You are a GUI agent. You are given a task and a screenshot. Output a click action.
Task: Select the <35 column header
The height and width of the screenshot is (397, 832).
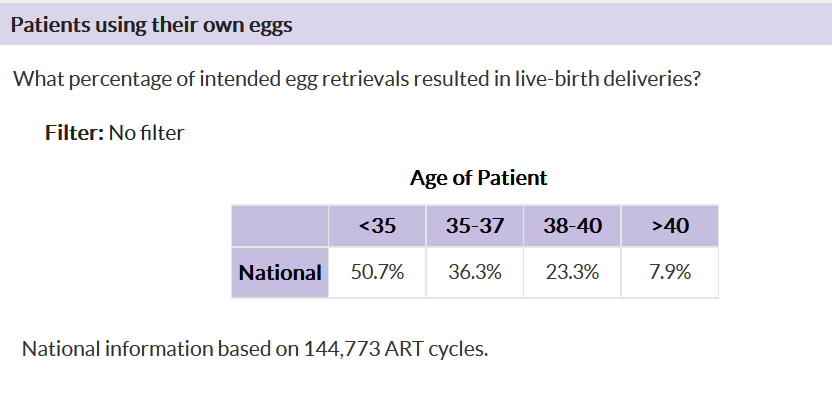pos(377,226)
